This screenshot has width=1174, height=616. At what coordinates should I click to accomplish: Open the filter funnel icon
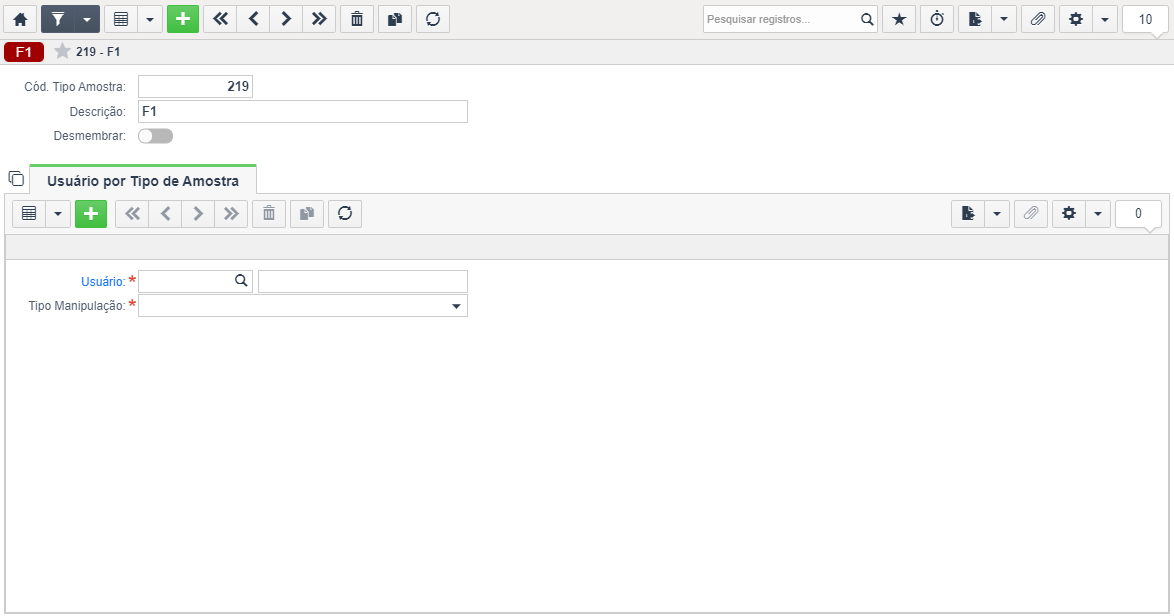tap(58, 19)
